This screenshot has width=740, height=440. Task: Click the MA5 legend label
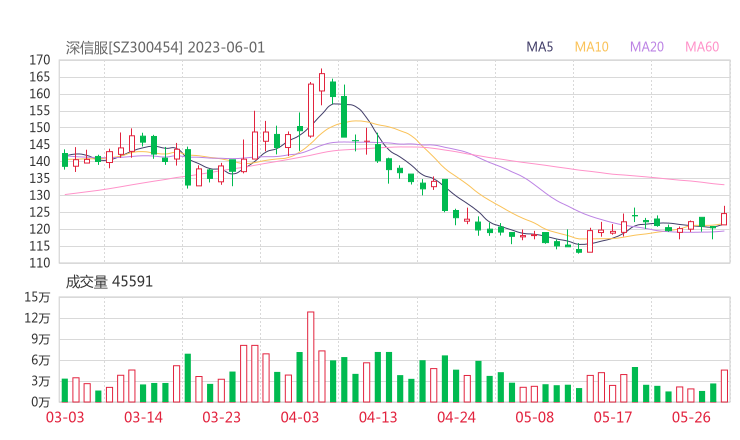[539, 47]
